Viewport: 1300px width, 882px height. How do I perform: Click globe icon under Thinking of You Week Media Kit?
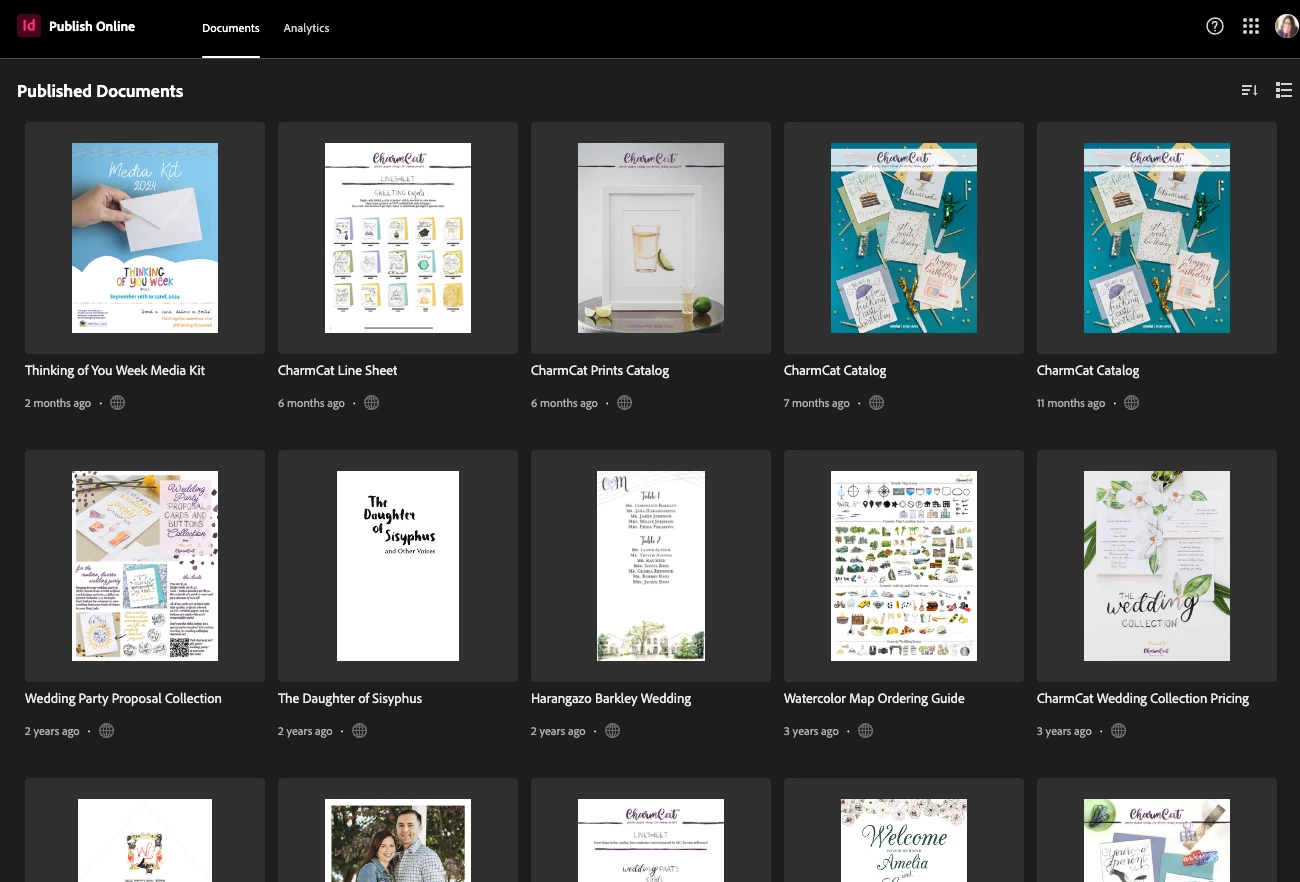(118, 403)
